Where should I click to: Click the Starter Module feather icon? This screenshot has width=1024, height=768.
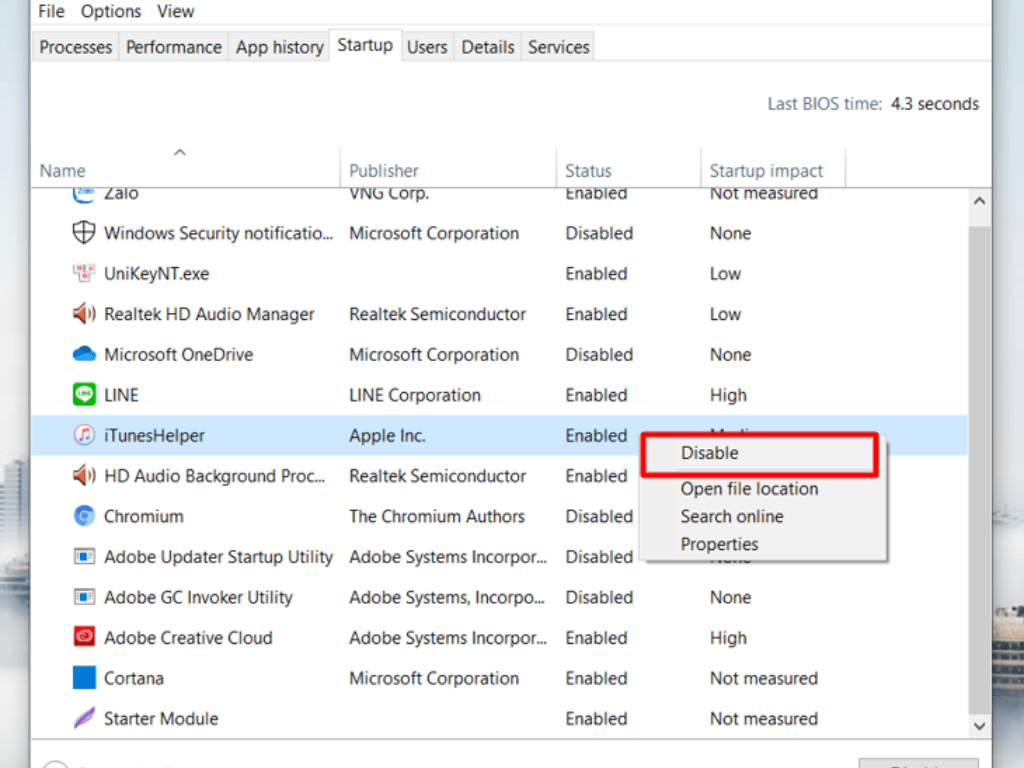pos(84,718)
